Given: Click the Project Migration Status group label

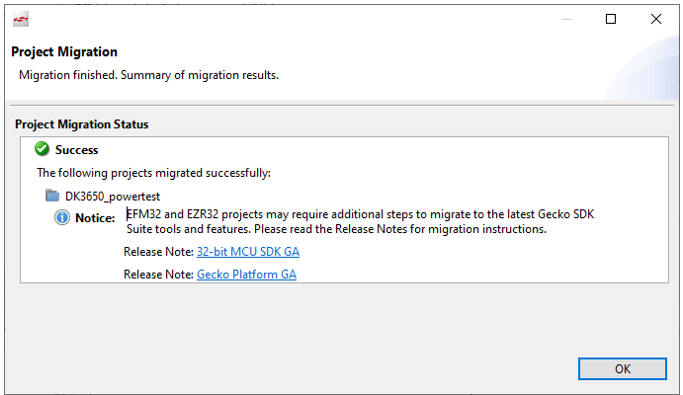Looking at the screenshot, I should point(82,125).
